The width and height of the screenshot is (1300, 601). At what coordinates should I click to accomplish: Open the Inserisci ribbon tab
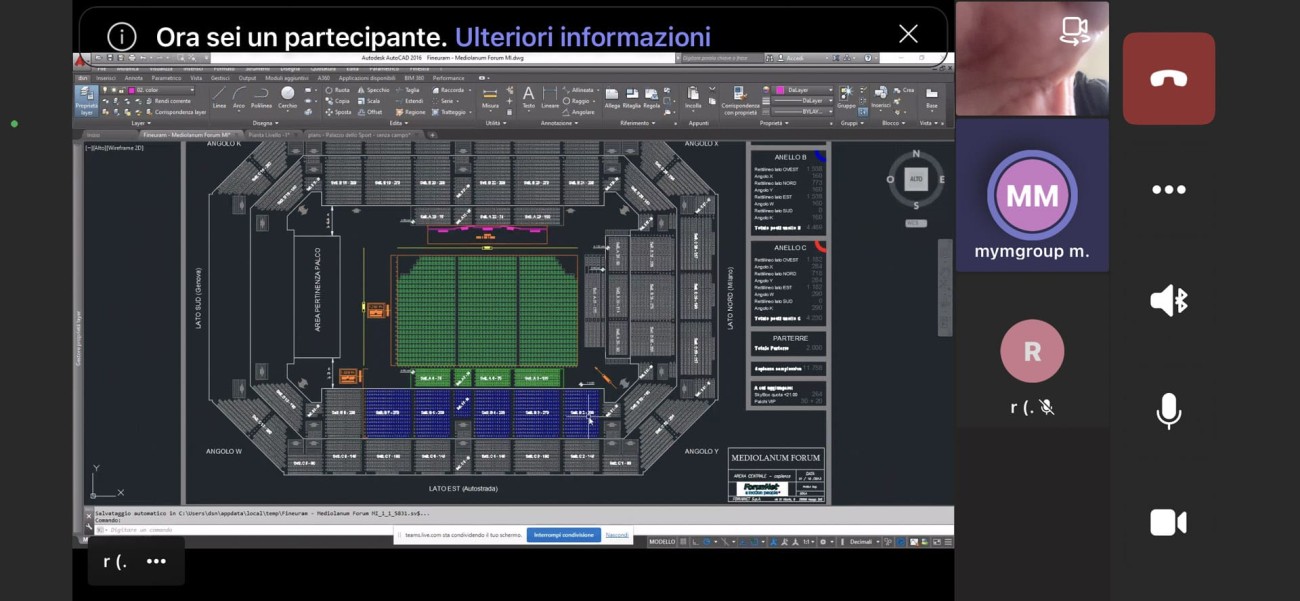(105, 78)
